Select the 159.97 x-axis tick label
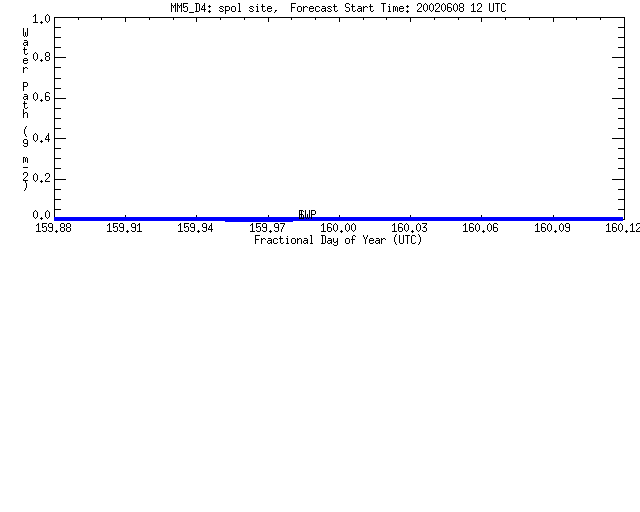Screen dimensions: 640x512 coord(267,228)
